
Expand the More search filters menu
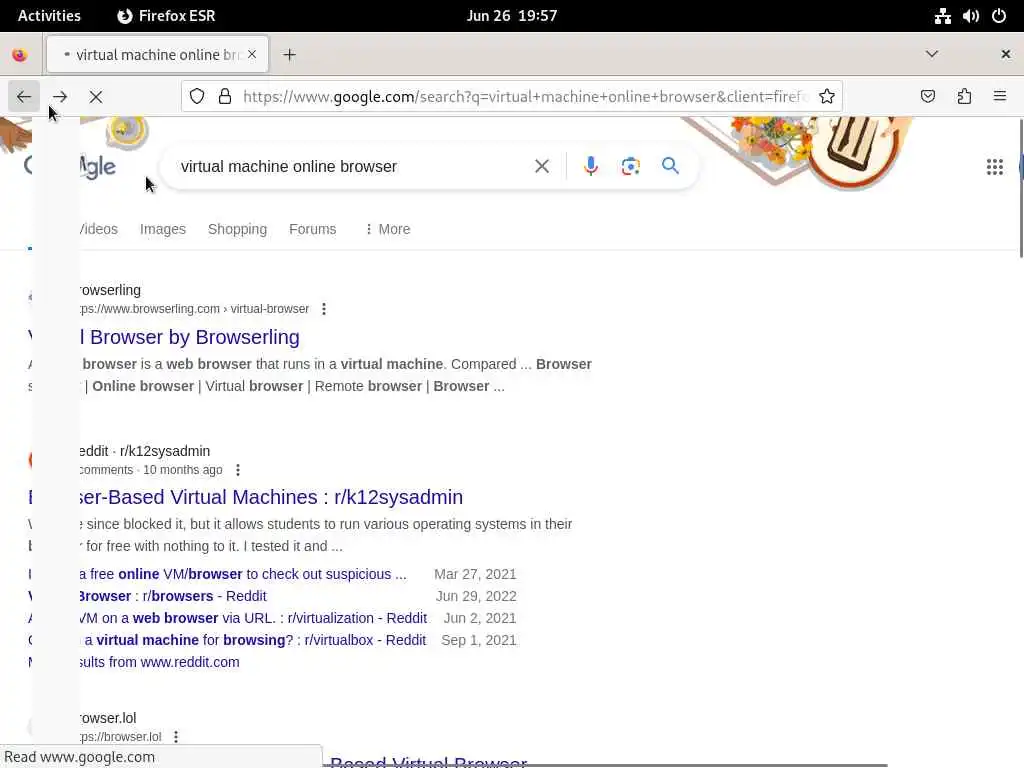[388, 229]
